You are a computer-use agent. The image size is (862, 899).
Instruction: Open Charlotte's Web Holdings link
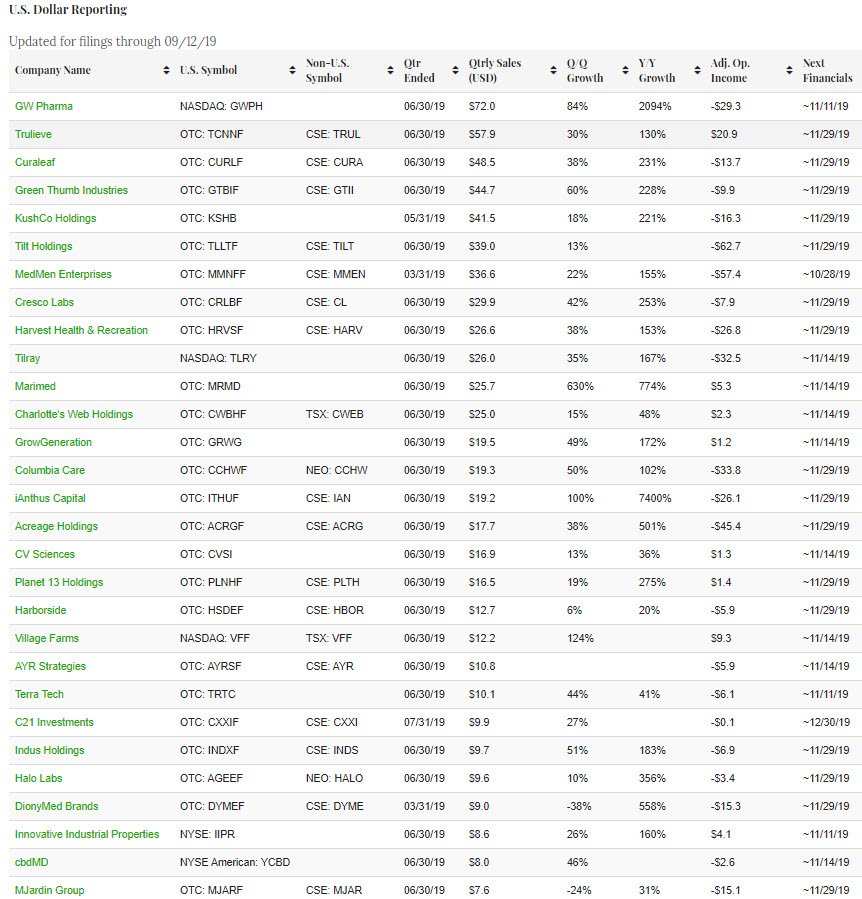(x=74, y=414)
